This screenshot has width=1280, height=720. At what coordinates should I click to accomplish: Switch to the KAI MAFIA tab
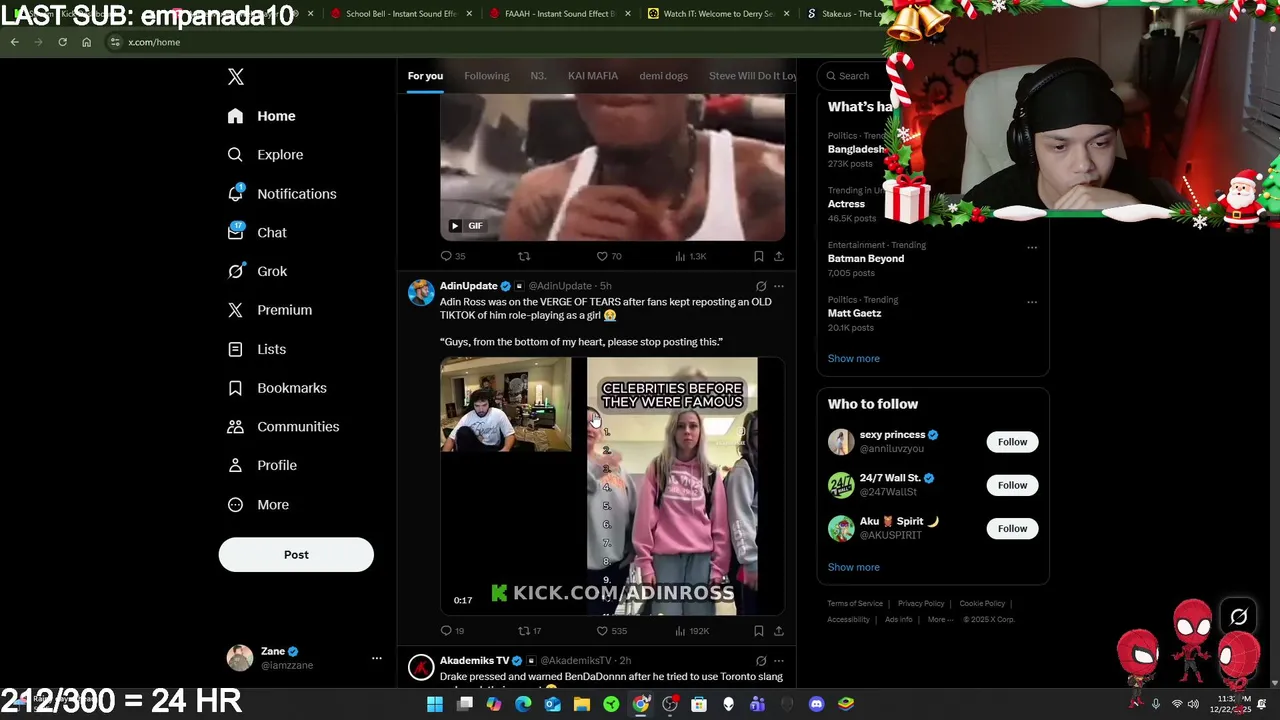pyautogui.click(x=593, y=76)
